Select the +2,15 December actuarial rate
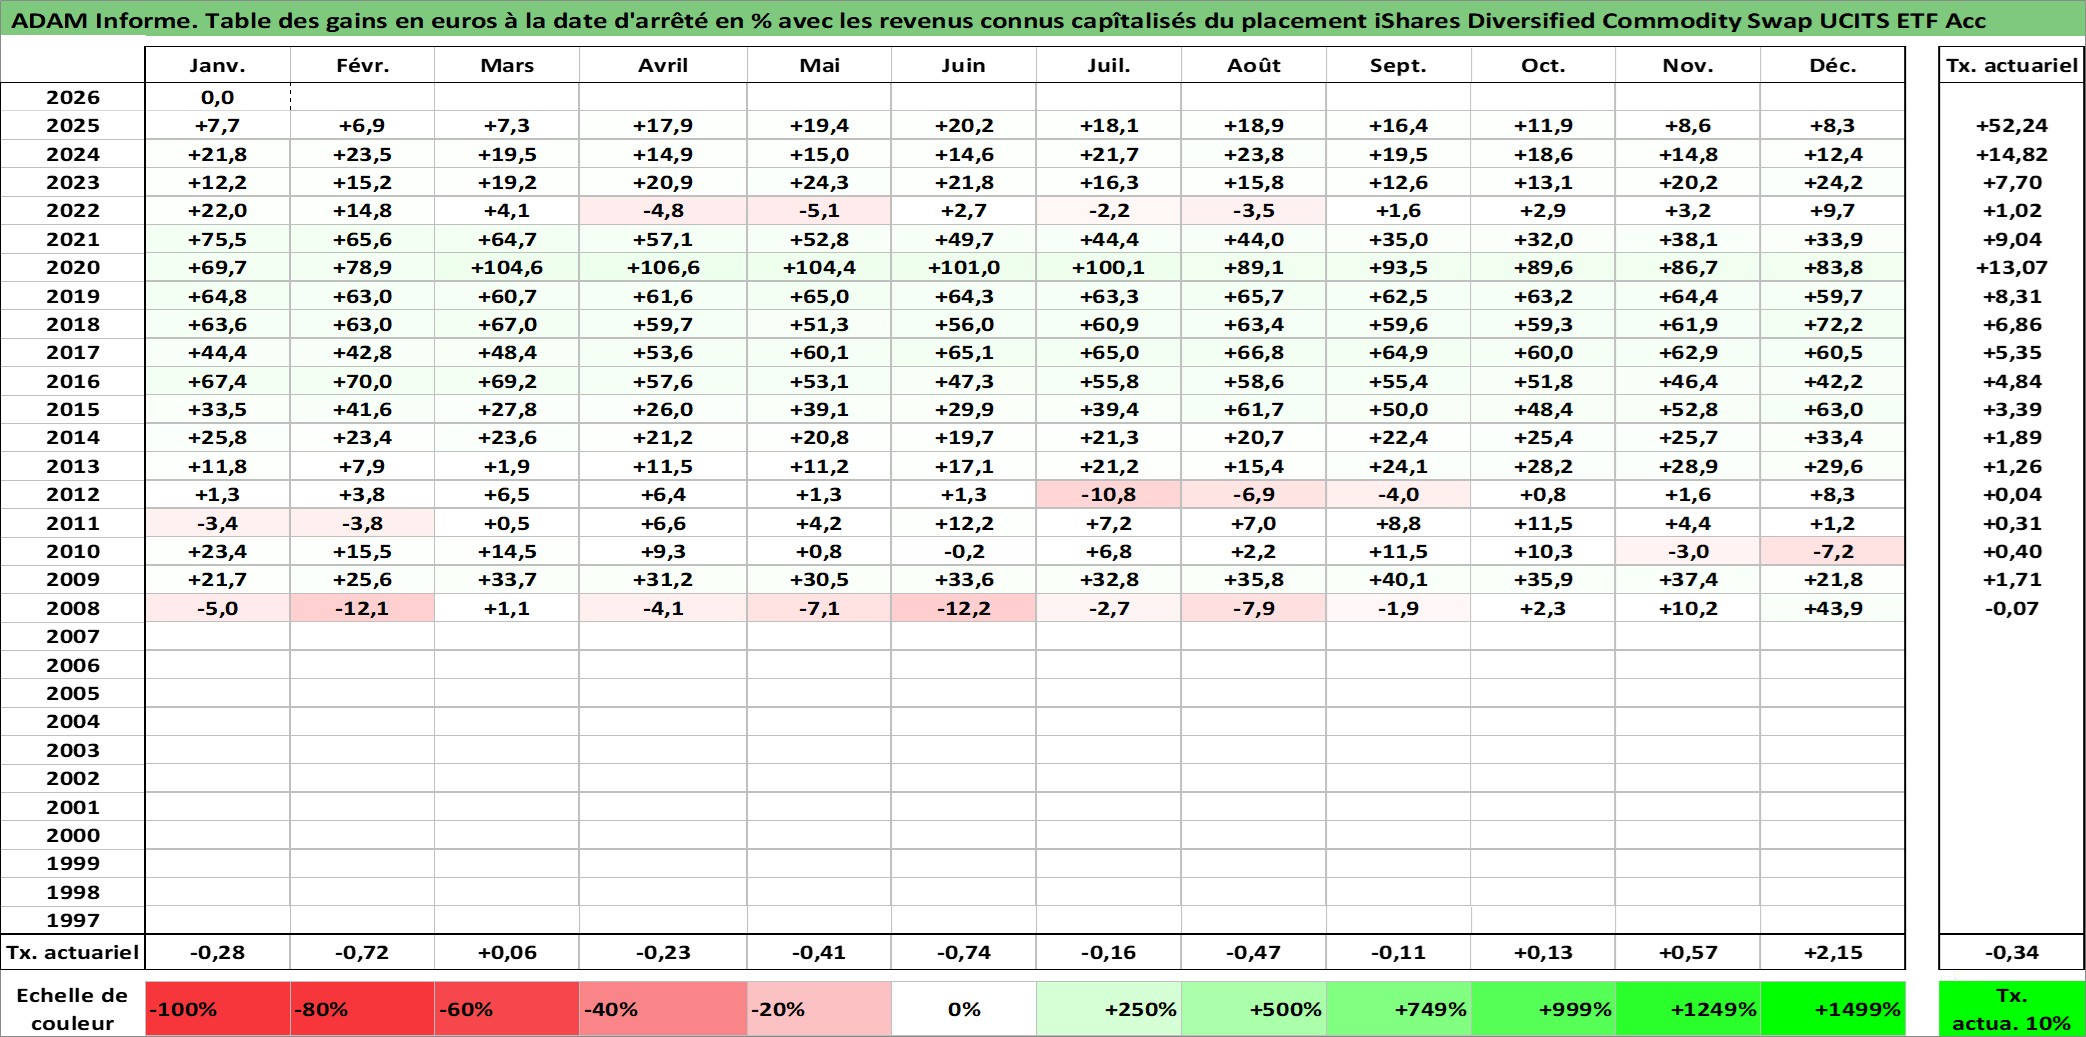 click(1833, 952)
